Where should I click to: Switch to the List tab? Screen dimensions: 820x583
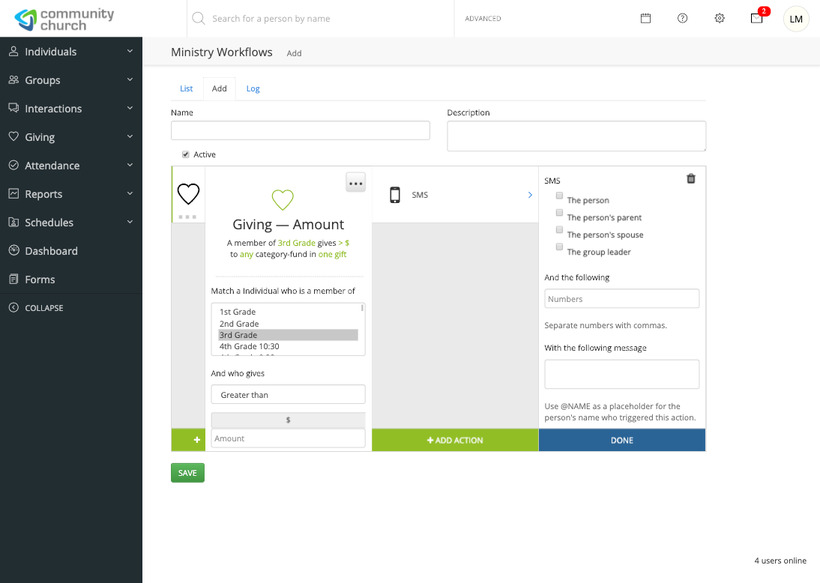pyautogui.click(x=186, y=88)
